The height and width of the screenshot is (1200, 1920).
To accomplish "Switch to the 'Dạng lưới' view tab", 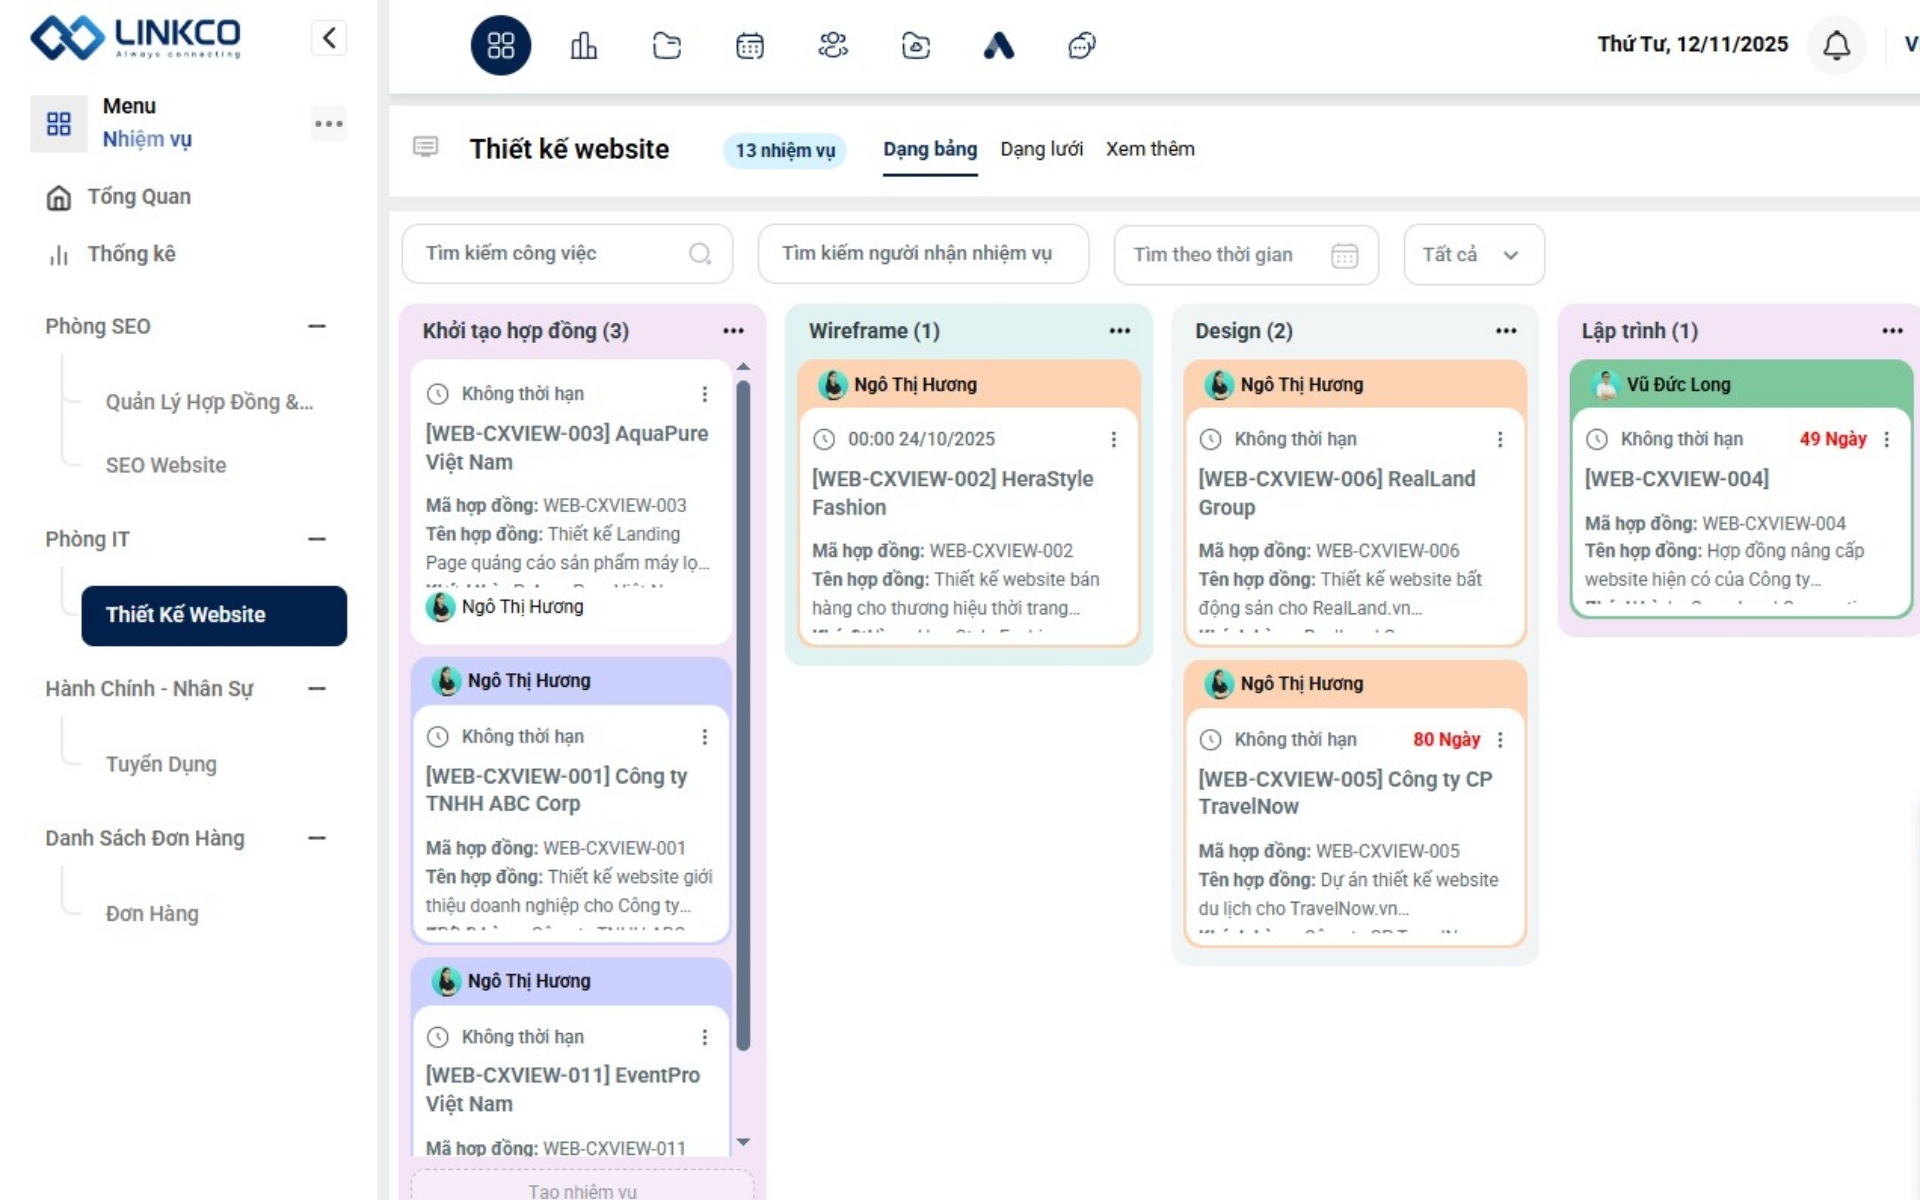I will coord(1041,149).
